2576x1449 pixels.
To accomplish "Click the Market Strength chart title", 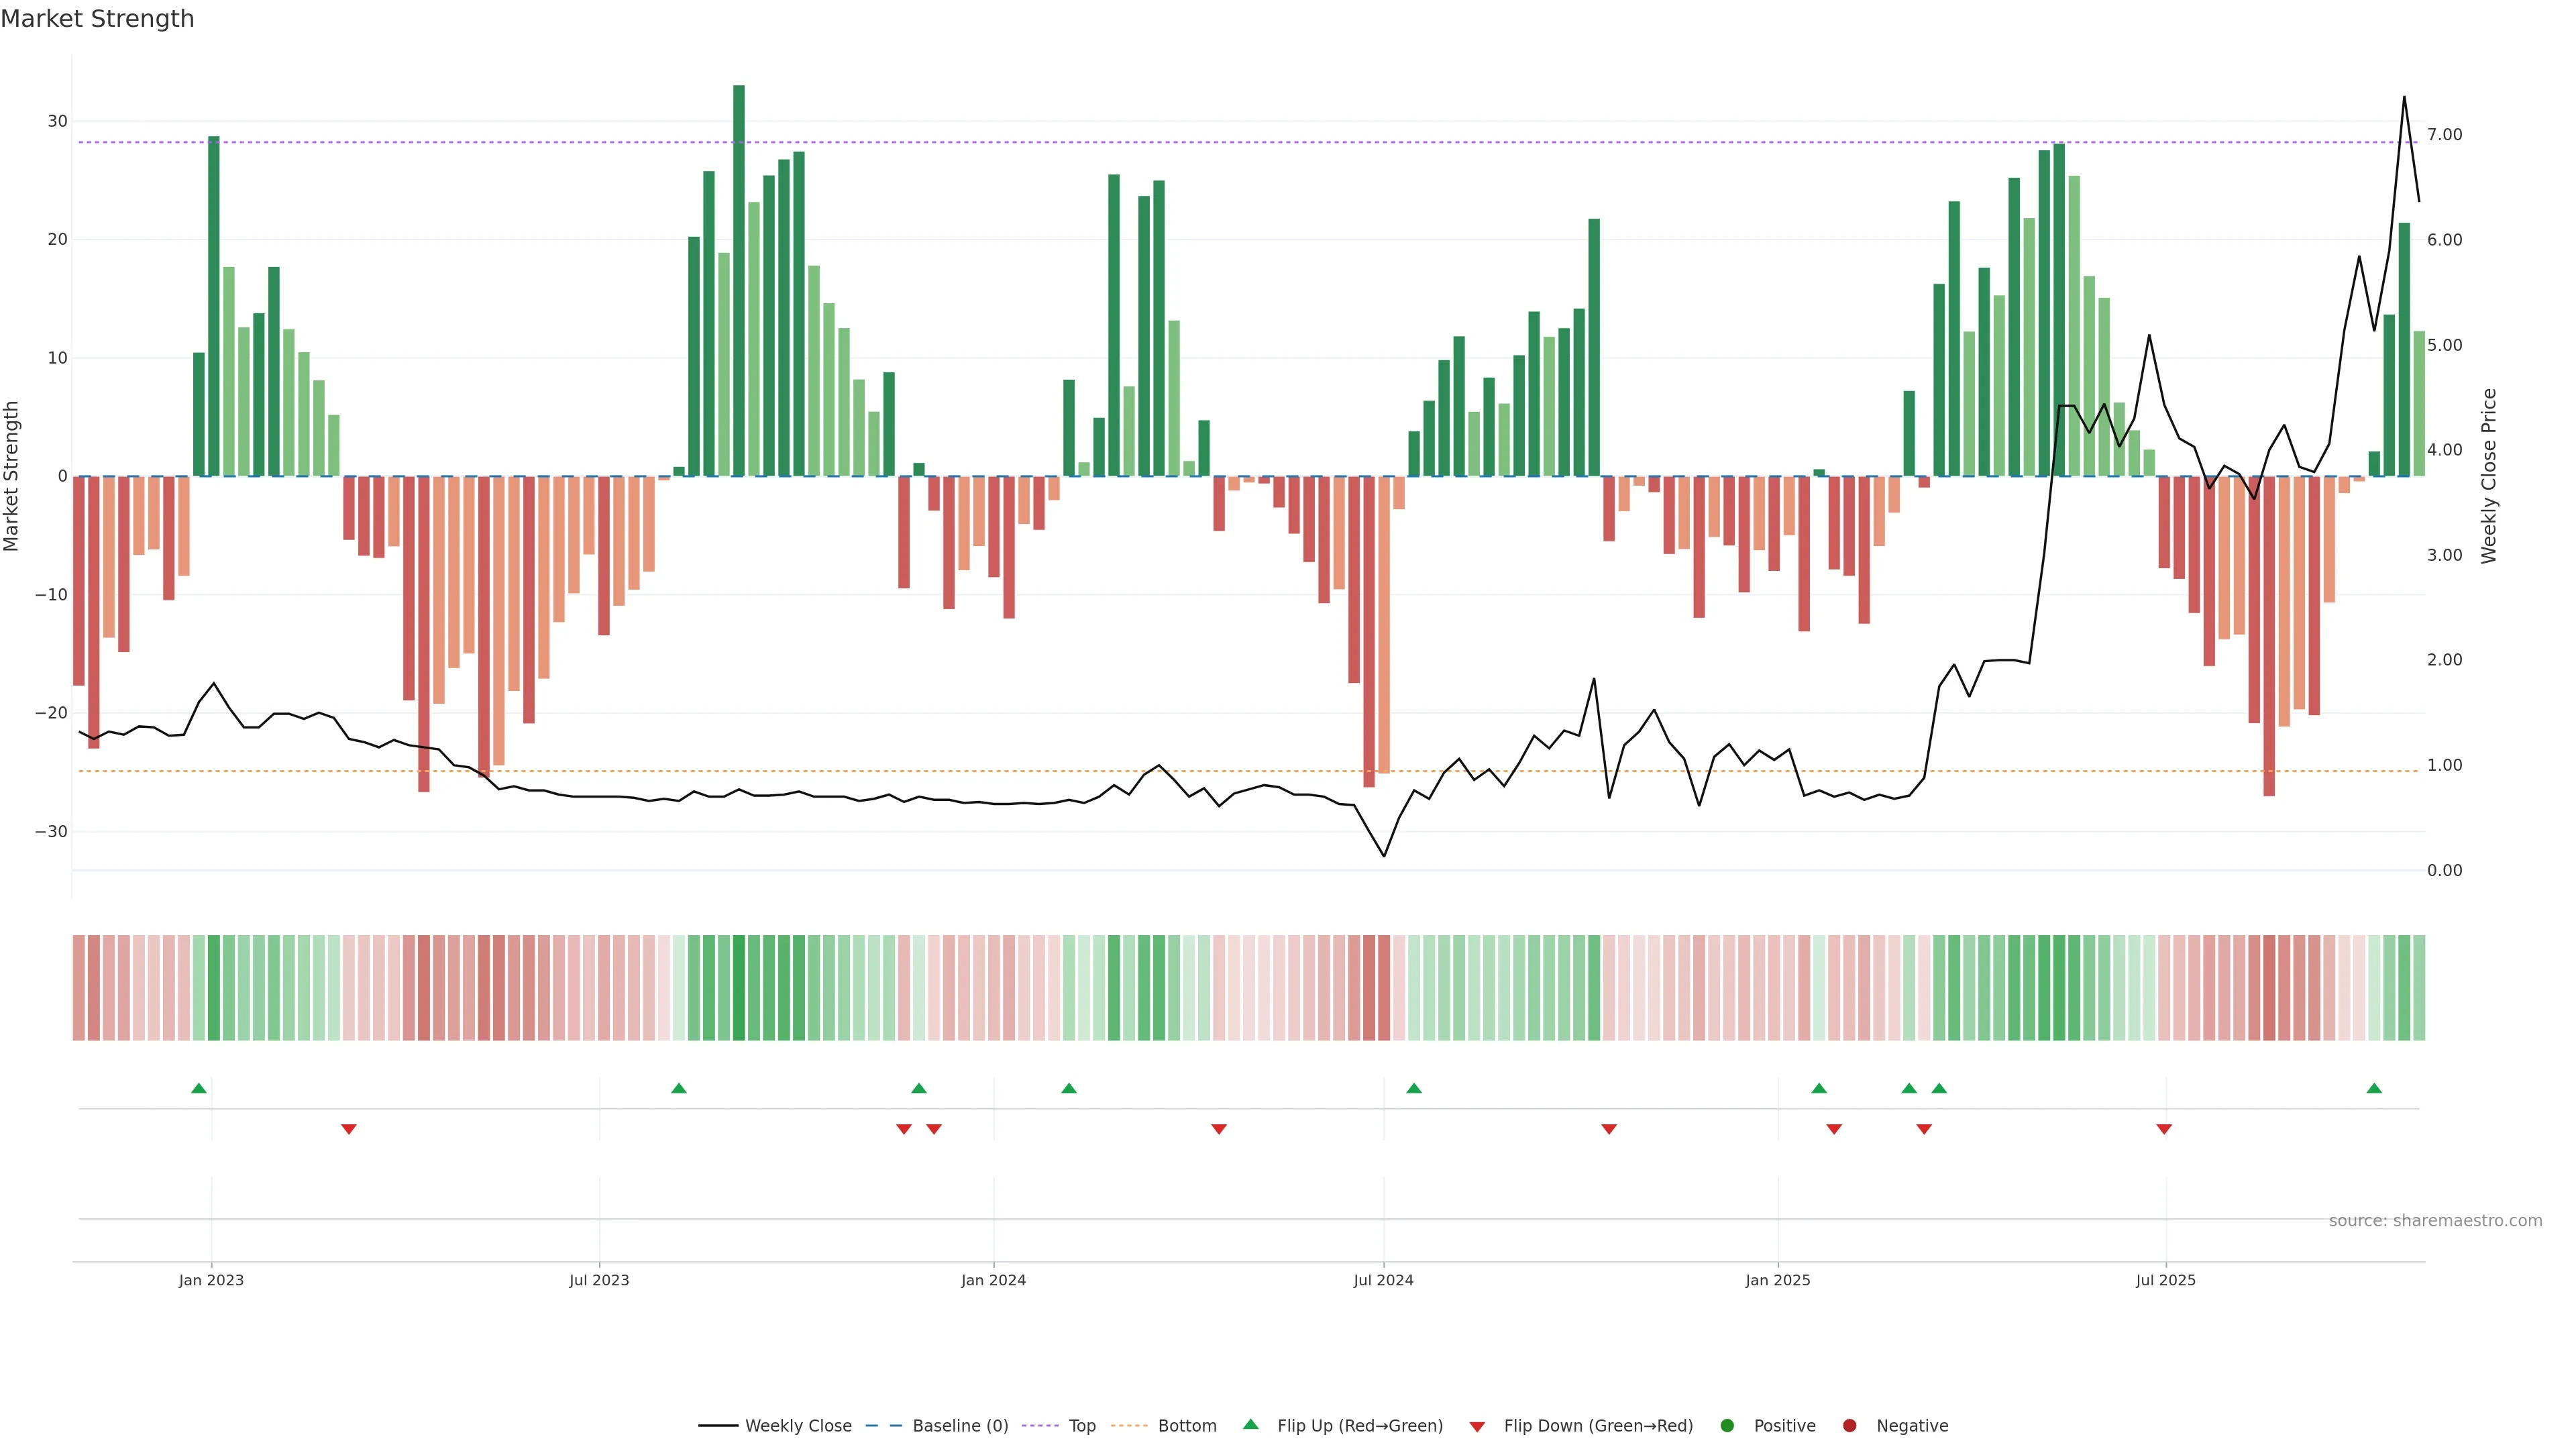I will point(97,19).
